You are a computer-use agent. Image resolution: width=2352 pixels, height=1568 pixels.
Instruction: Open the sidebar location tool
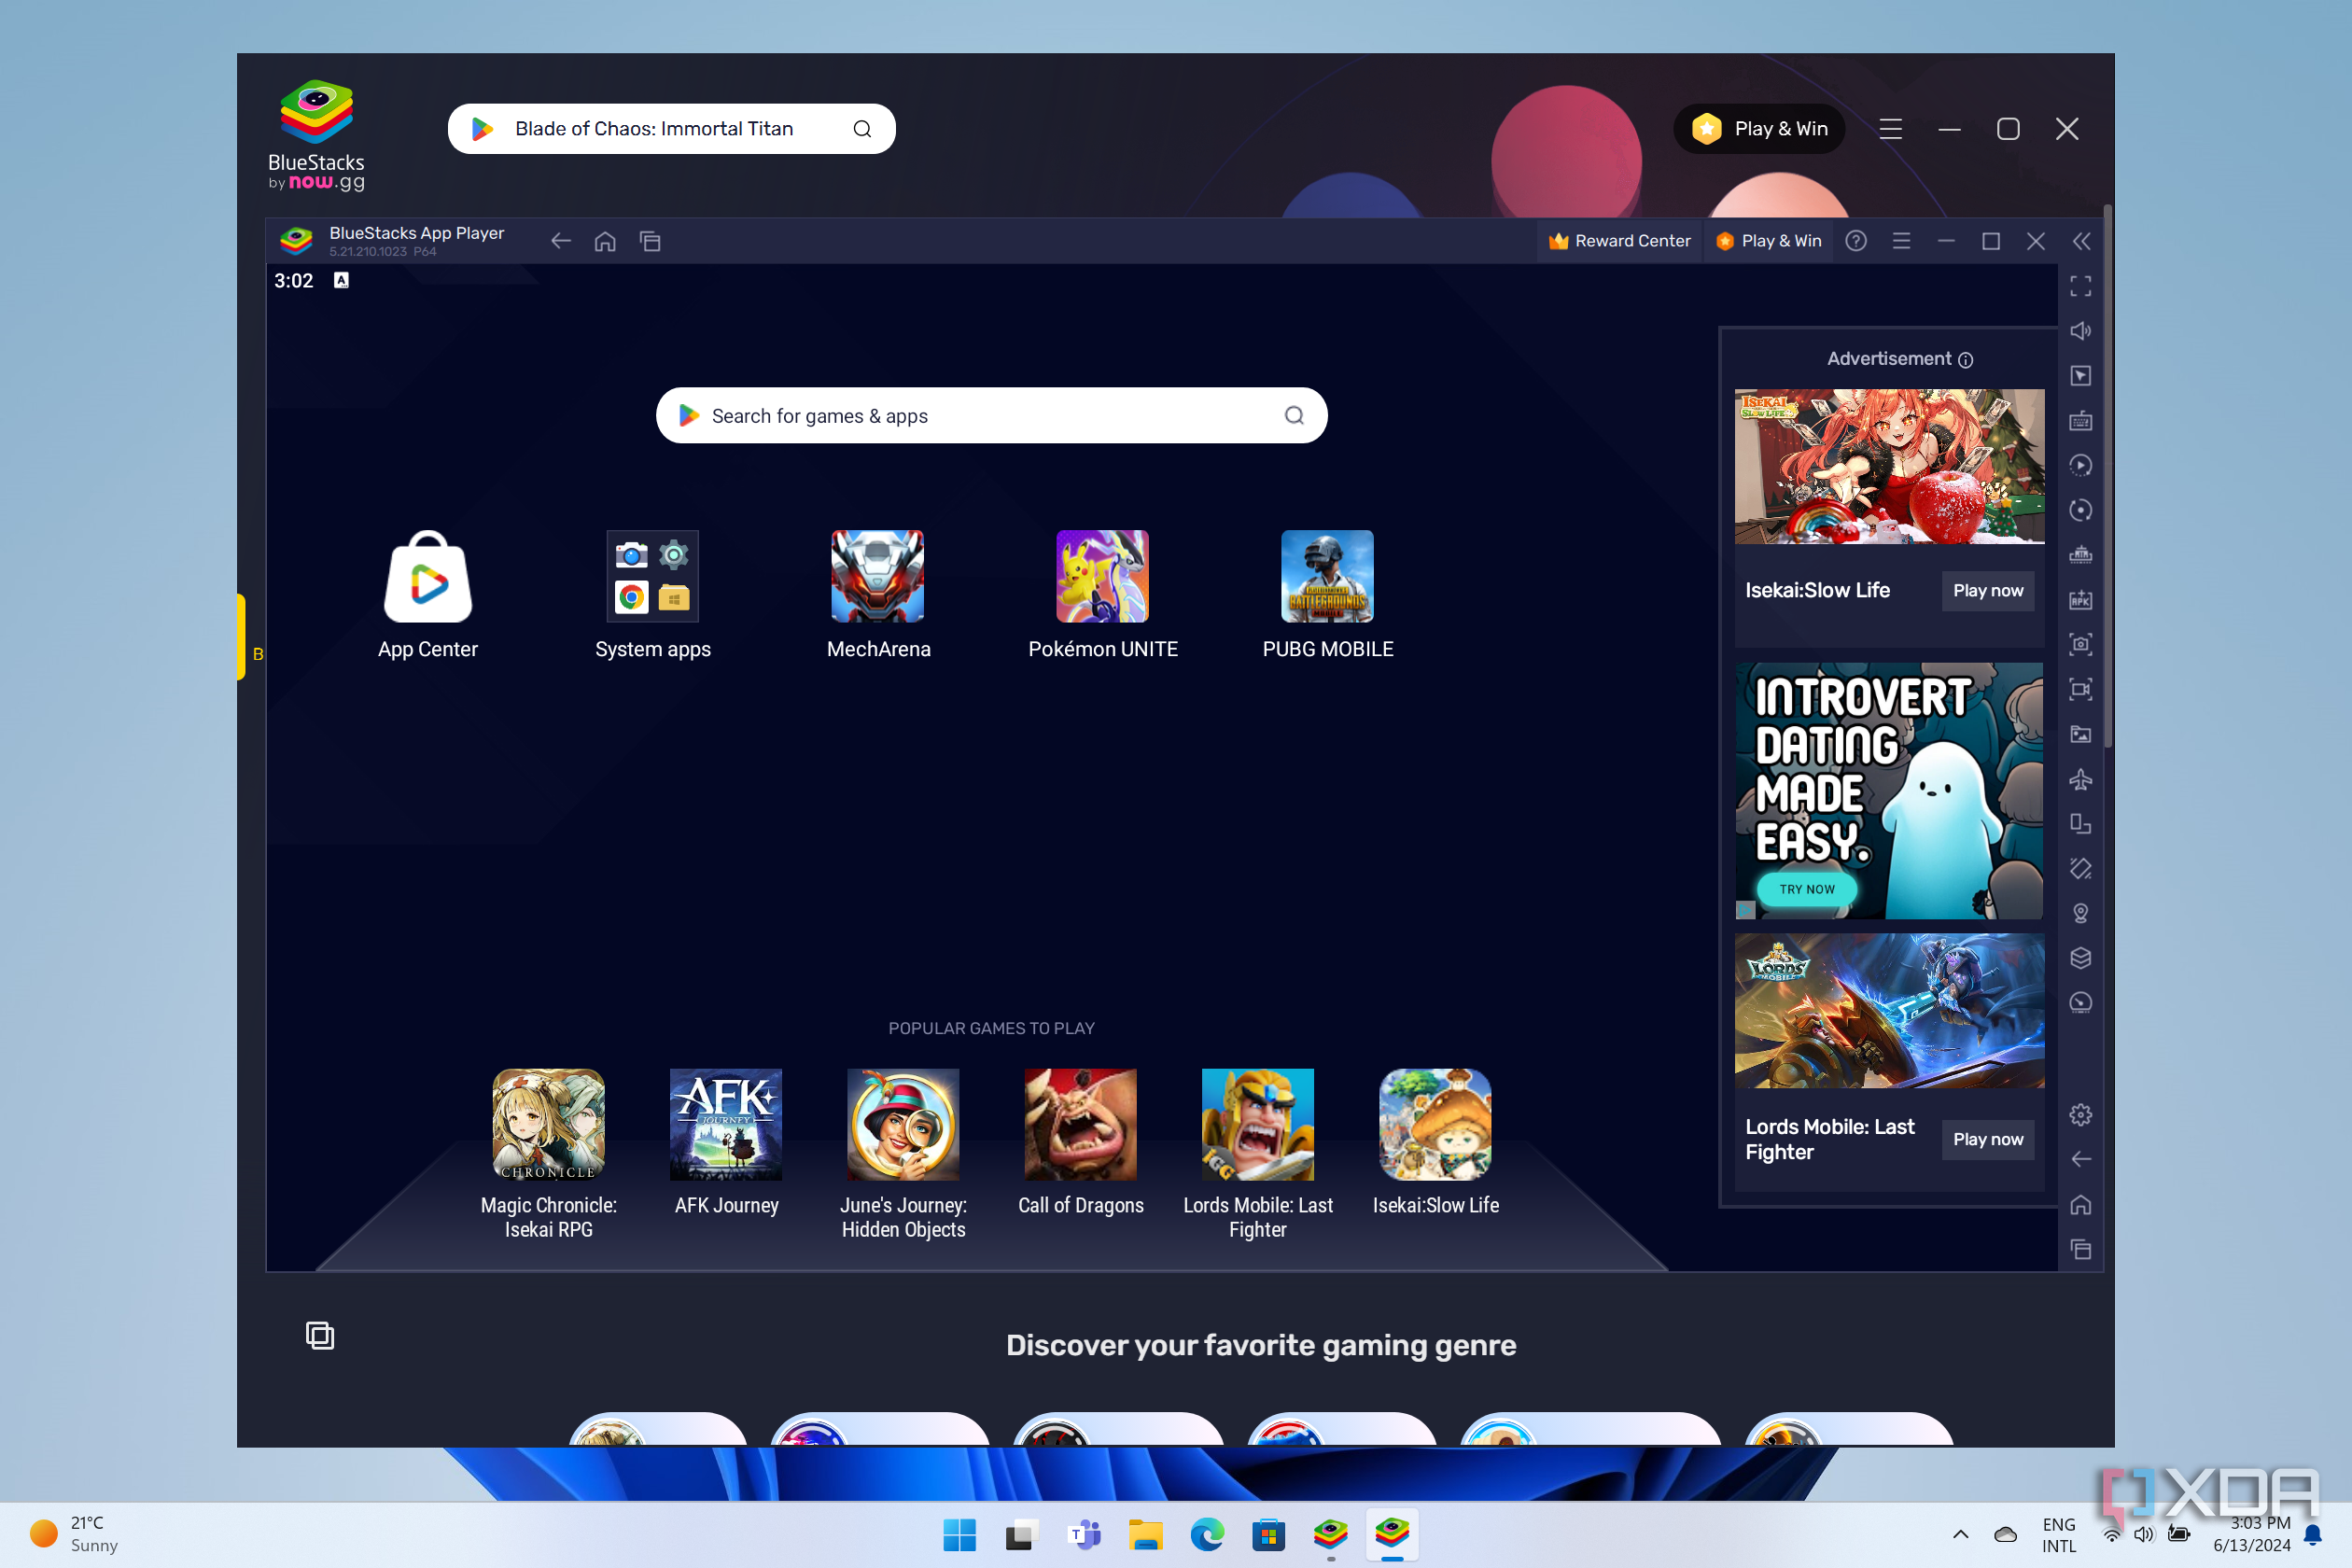click(2081, 913)
